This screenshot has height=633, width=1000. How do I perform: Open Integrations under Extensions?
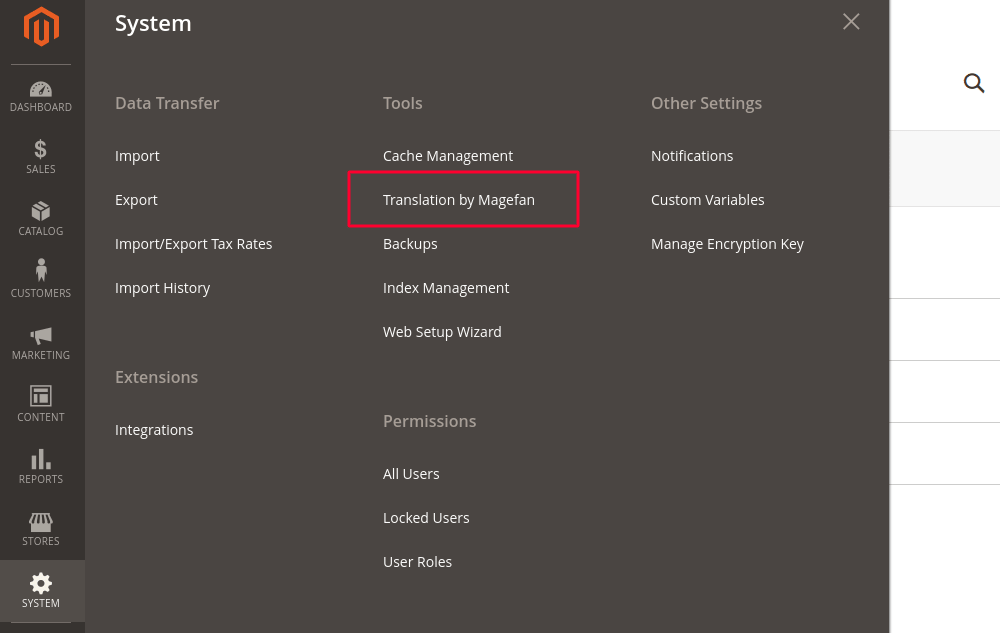pyautogui.click(x=154, y=430)
